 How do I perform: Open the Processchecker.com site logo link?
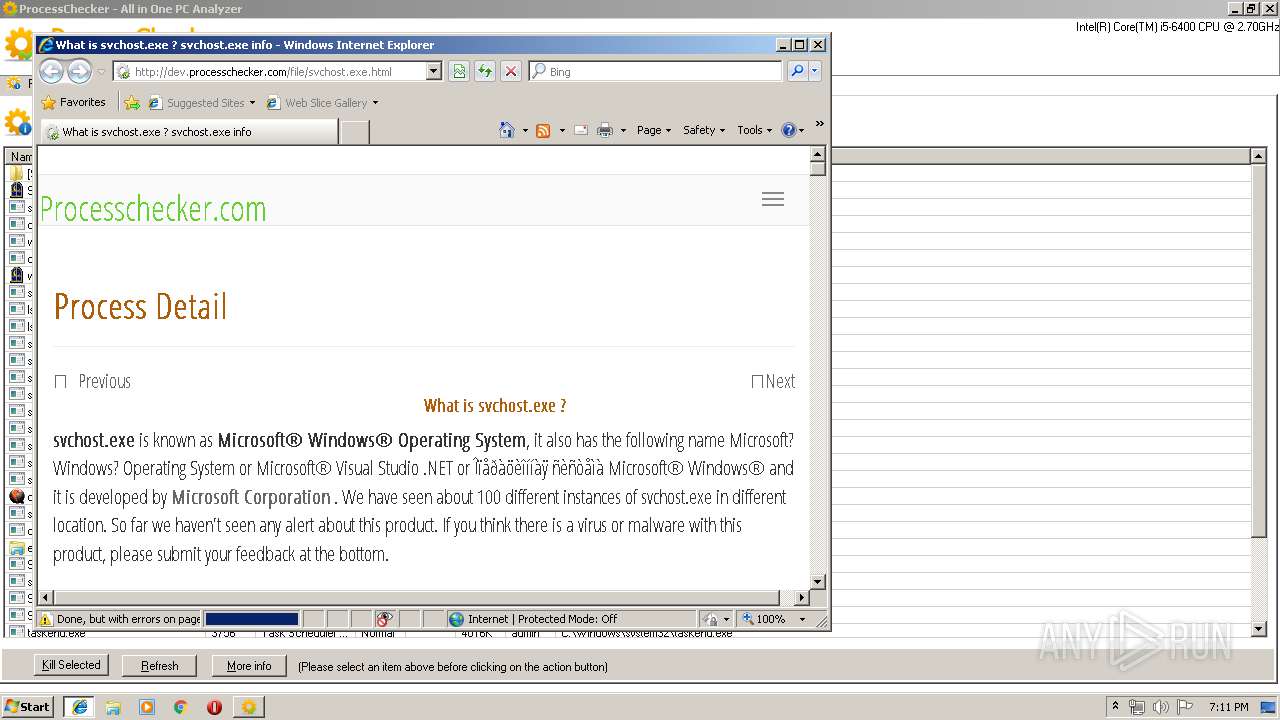(x=153, y=209)
